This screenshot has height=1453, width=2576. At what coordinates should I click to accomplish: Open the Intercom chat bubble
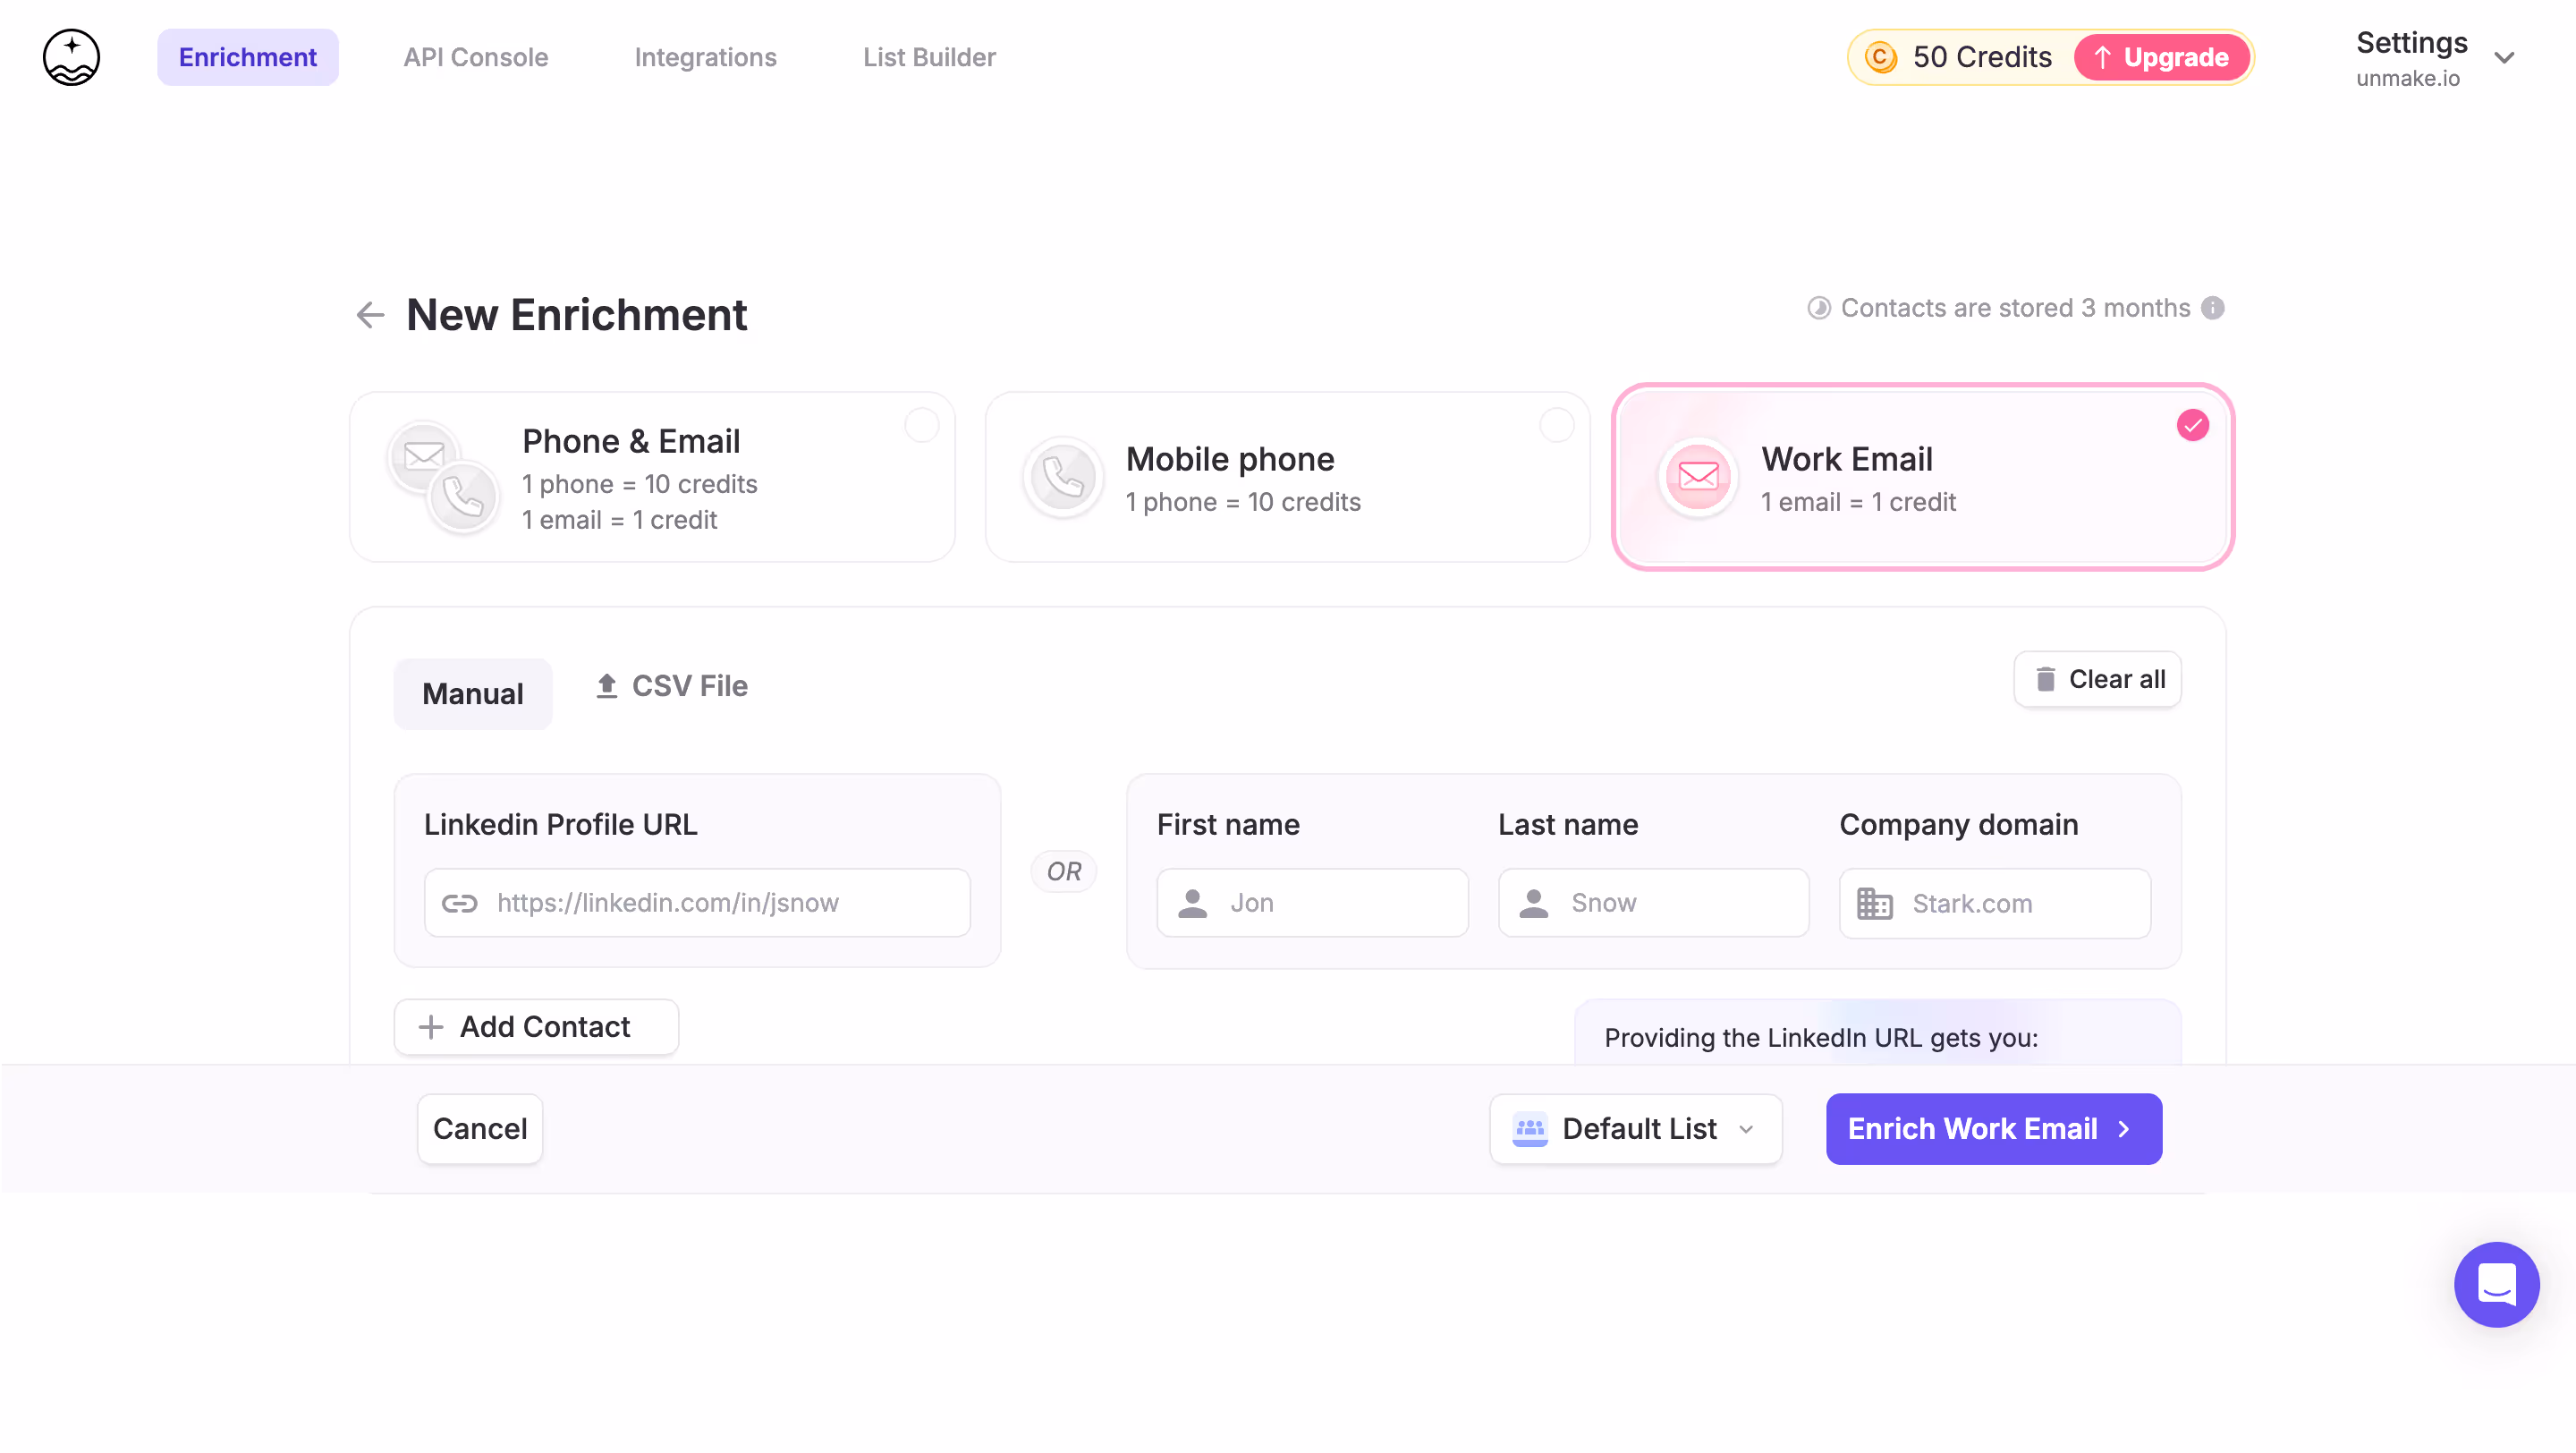2496,1285
